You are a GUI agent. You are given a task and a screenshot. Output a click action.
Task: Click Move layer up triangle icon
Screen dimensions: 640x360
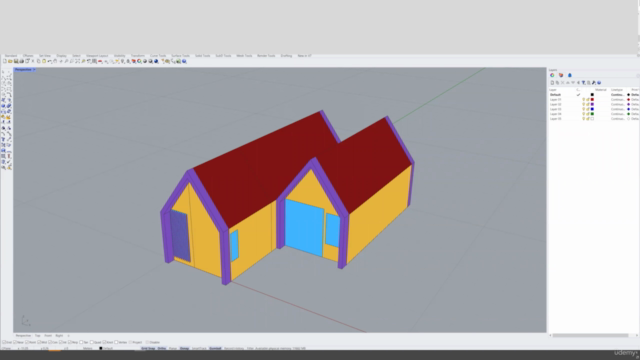click(568, 82)
